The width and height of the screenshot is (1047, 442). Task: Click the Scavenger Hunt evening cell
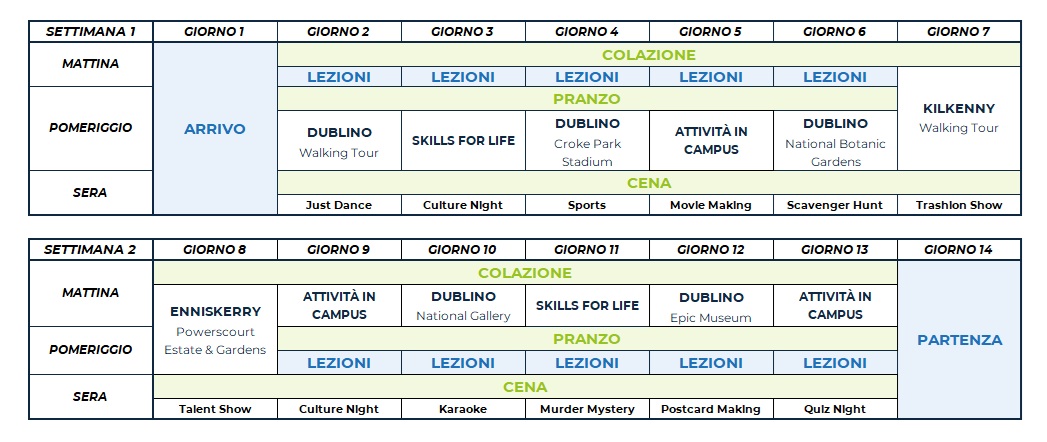(835, 205)
